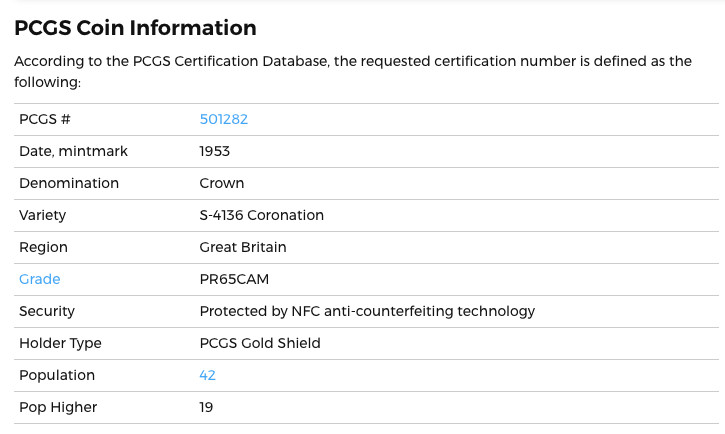Click the PR65CAM grade value

(x=234, y=279)
